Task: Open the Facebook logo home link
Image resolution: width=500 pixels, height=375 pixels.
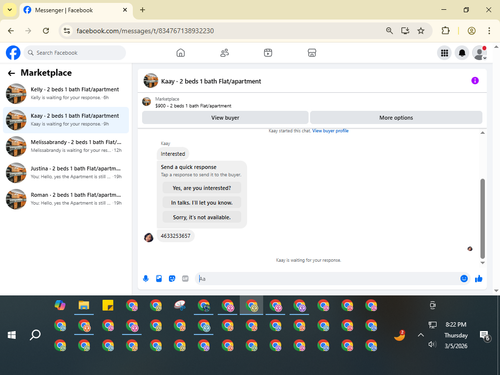Action: coord(13,53)
